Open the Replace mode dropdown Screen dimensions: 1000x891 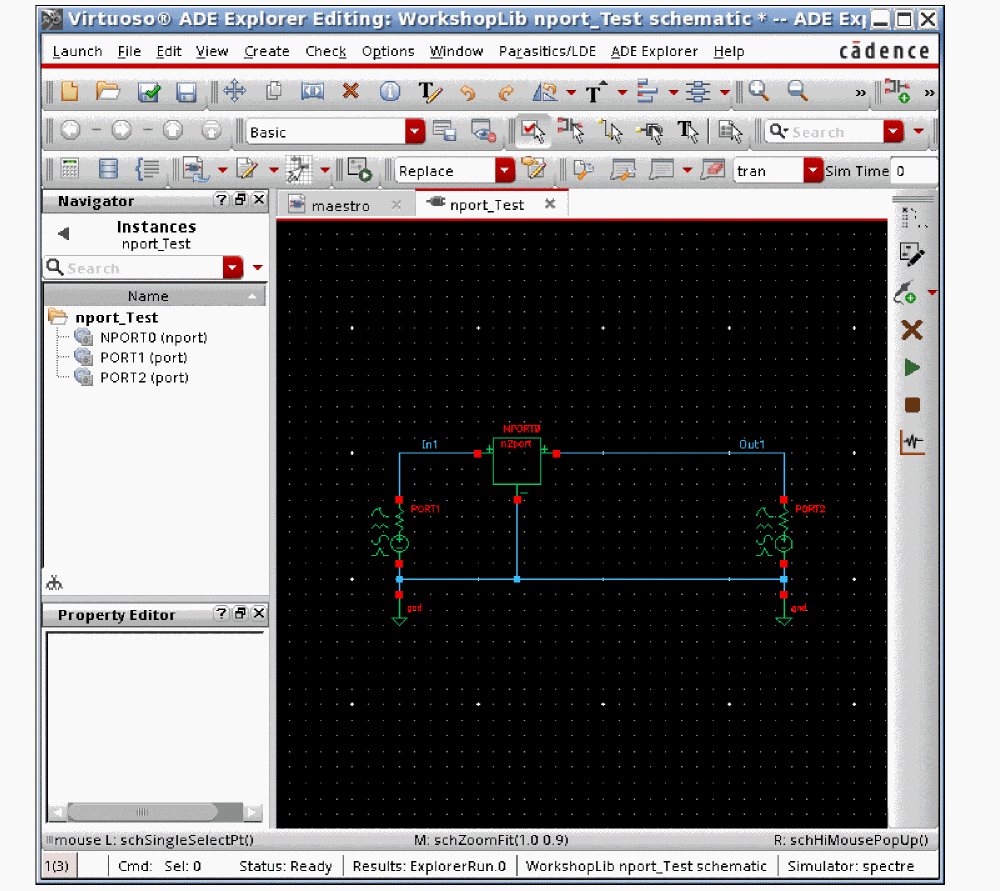tap(505, 171)
